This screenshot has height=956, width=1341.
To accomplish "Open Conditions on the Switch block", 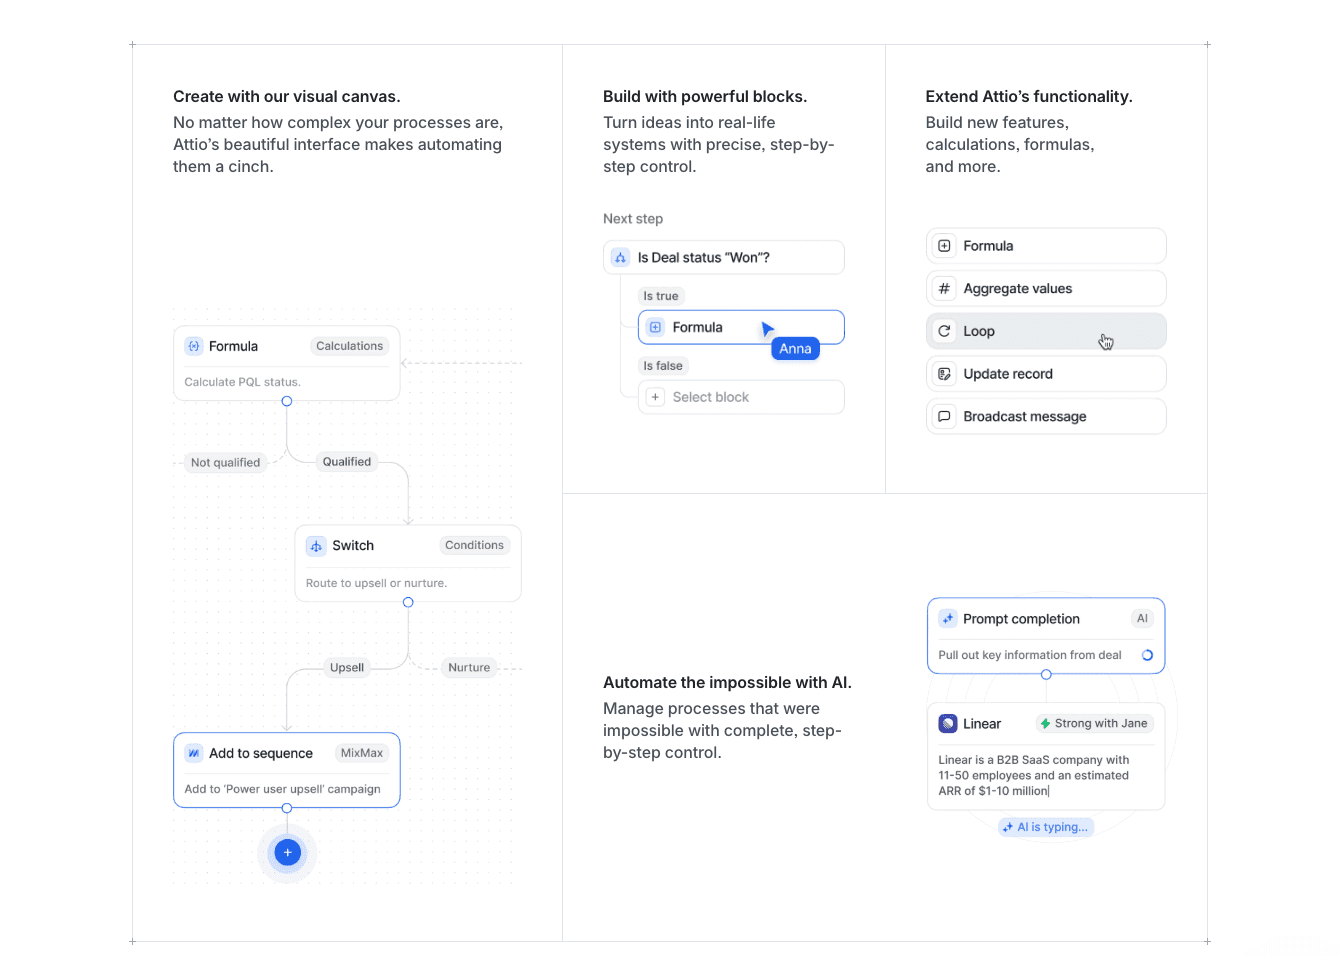I will [474, 545].
